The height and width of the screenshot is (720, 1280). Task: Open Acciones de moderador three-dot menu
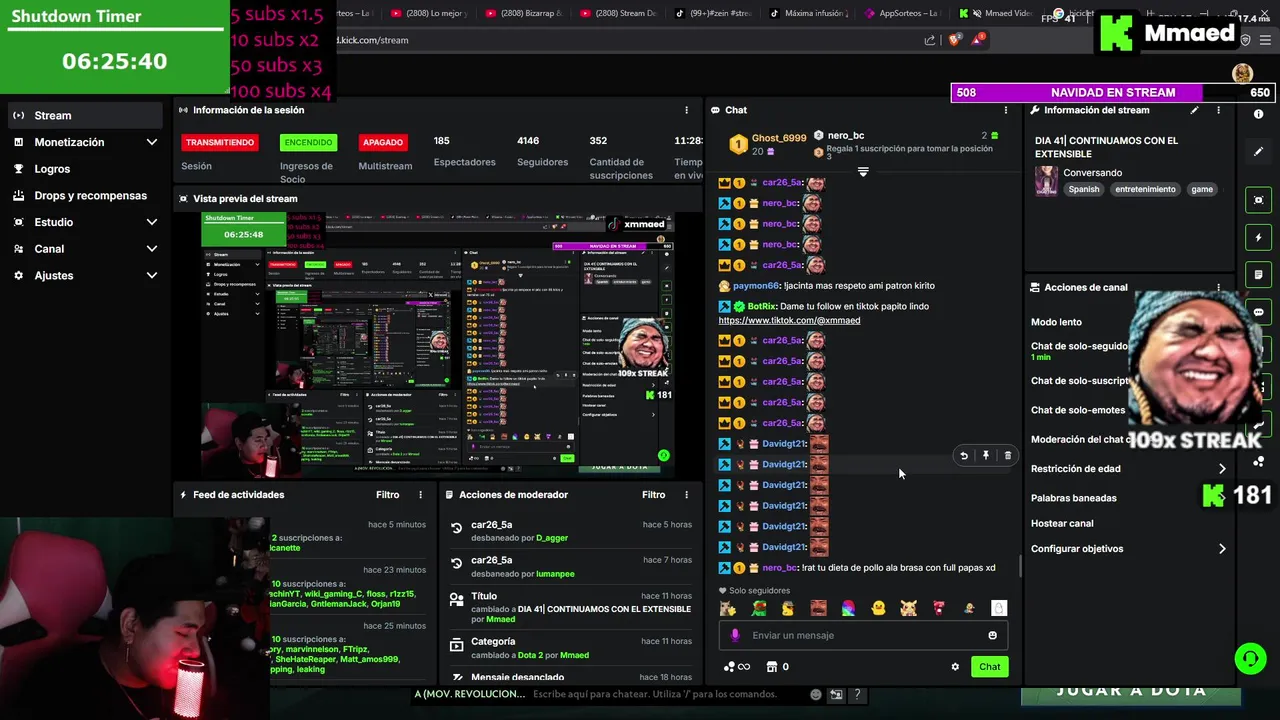pos(686,495)
